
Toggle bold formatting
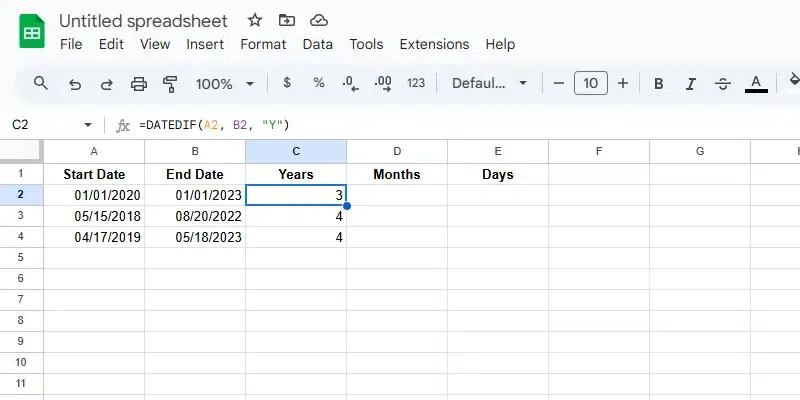coord(659,84)
